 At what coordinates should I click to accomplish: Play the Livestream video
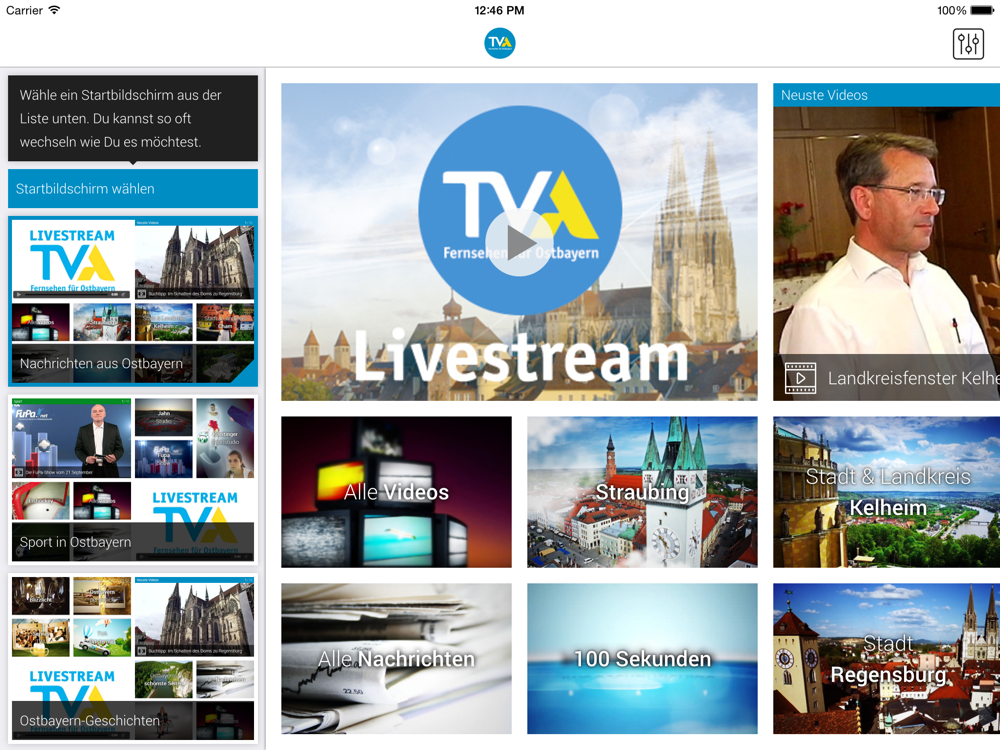click(519, 243)
